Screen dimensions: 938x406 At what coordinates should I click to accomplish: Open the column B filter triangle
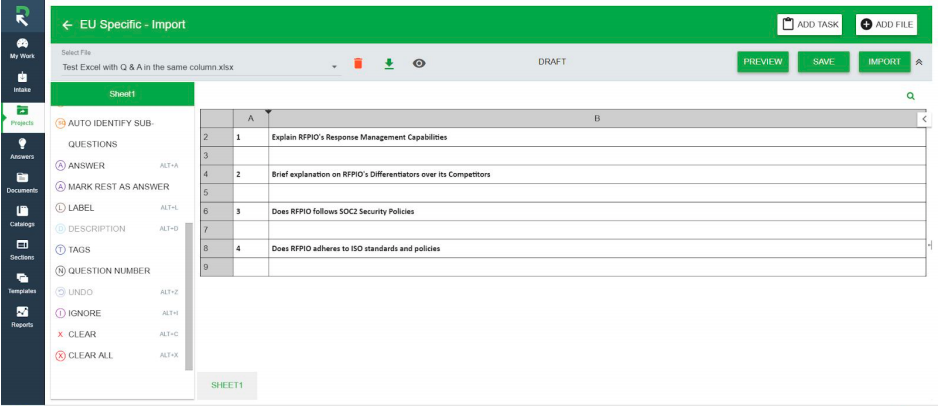pos(269,112)
